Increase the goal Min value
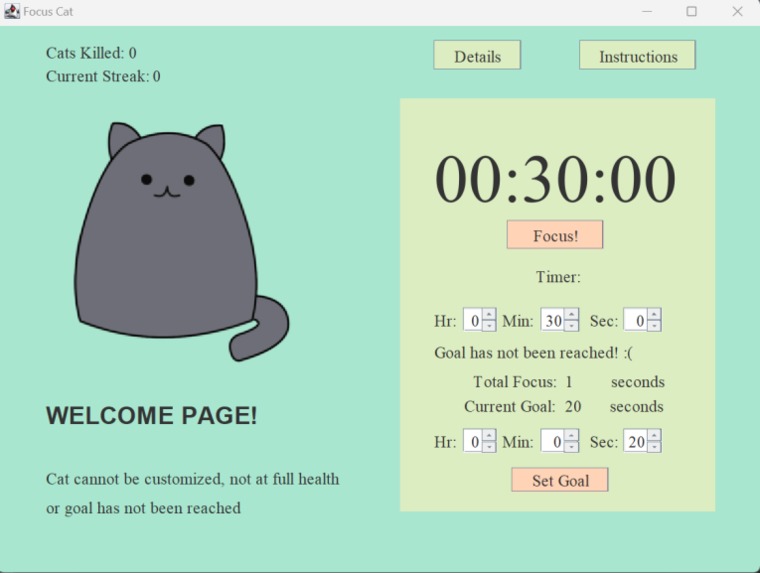760x573 pixels. click(x=571, y=435)
